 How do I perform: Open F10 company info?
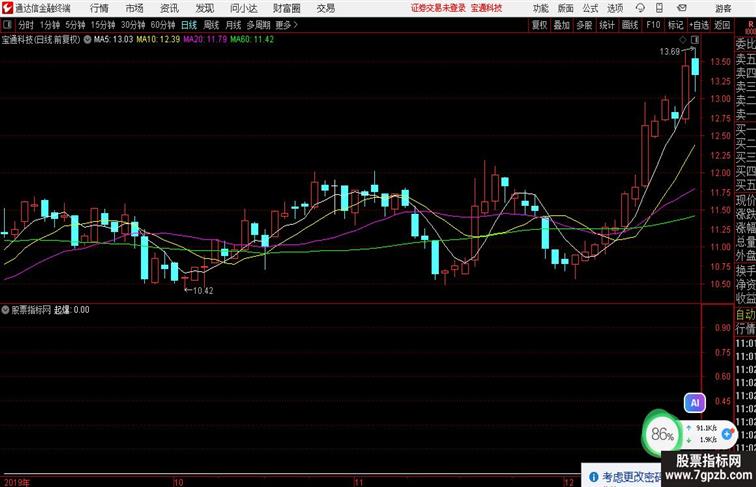[x=653, y=25]
